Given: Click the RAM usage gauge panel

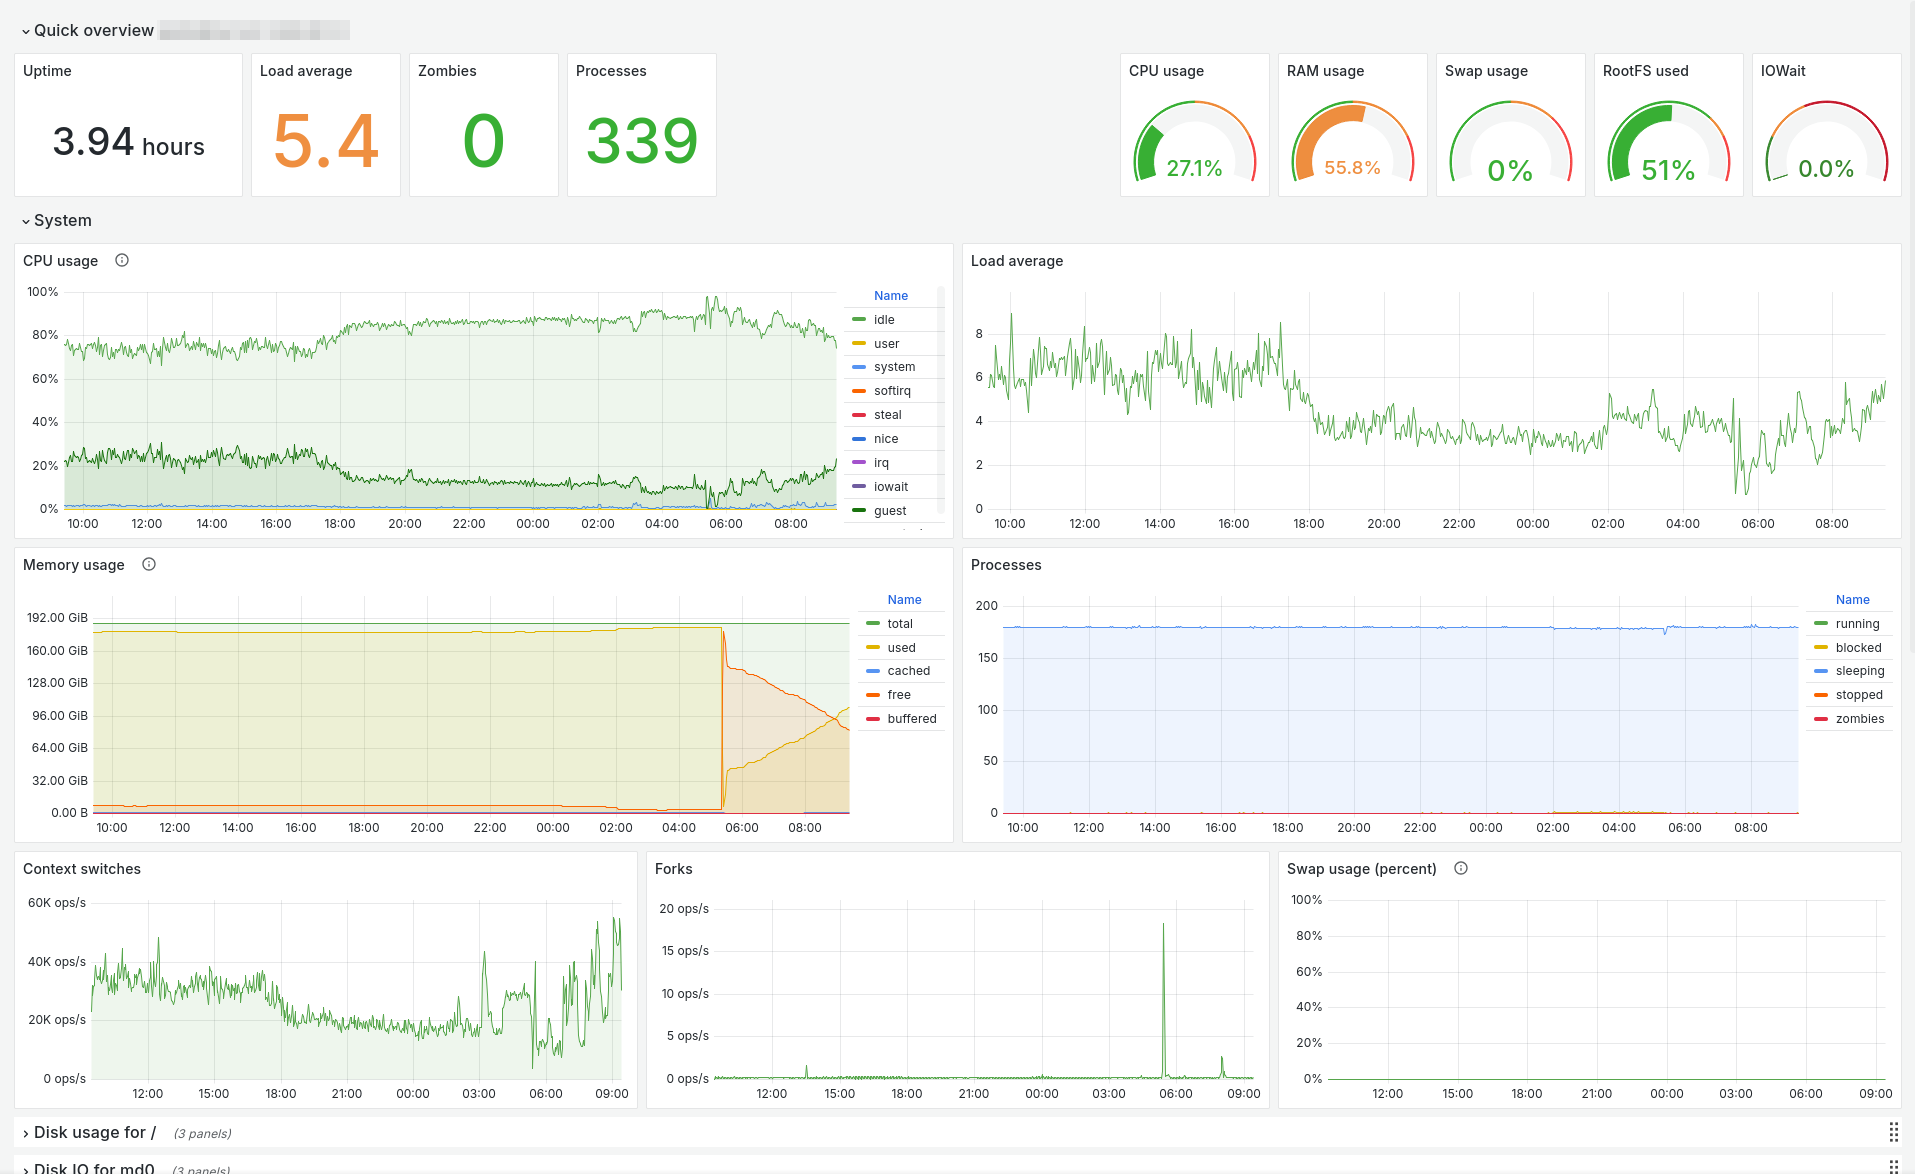Looking at the screenshot, I should [1352, 125].
